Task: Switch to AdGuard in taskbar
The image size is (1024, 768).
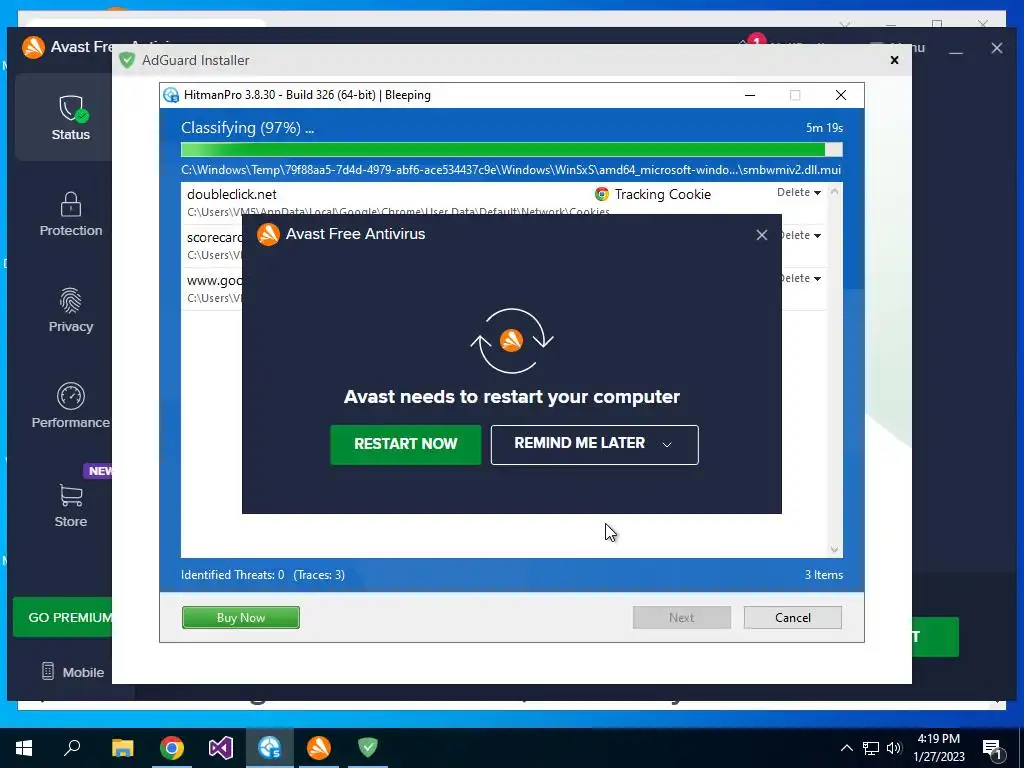Action: point(368,748)
